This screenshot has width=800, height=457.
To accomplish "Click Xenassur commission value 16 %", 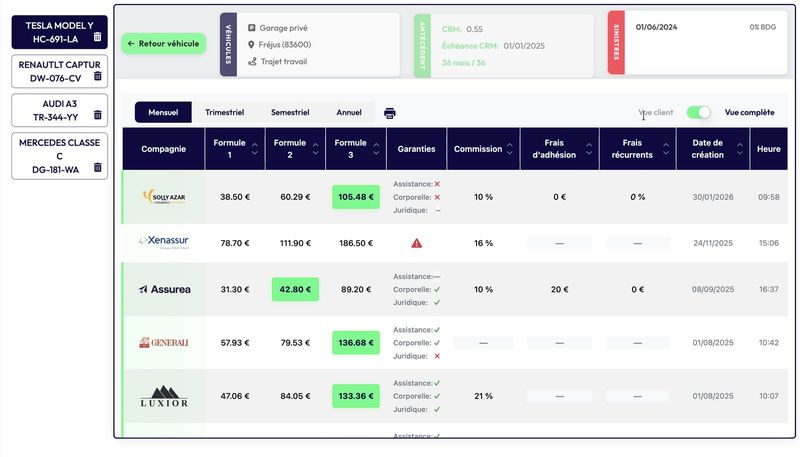I will click(483, 243).
